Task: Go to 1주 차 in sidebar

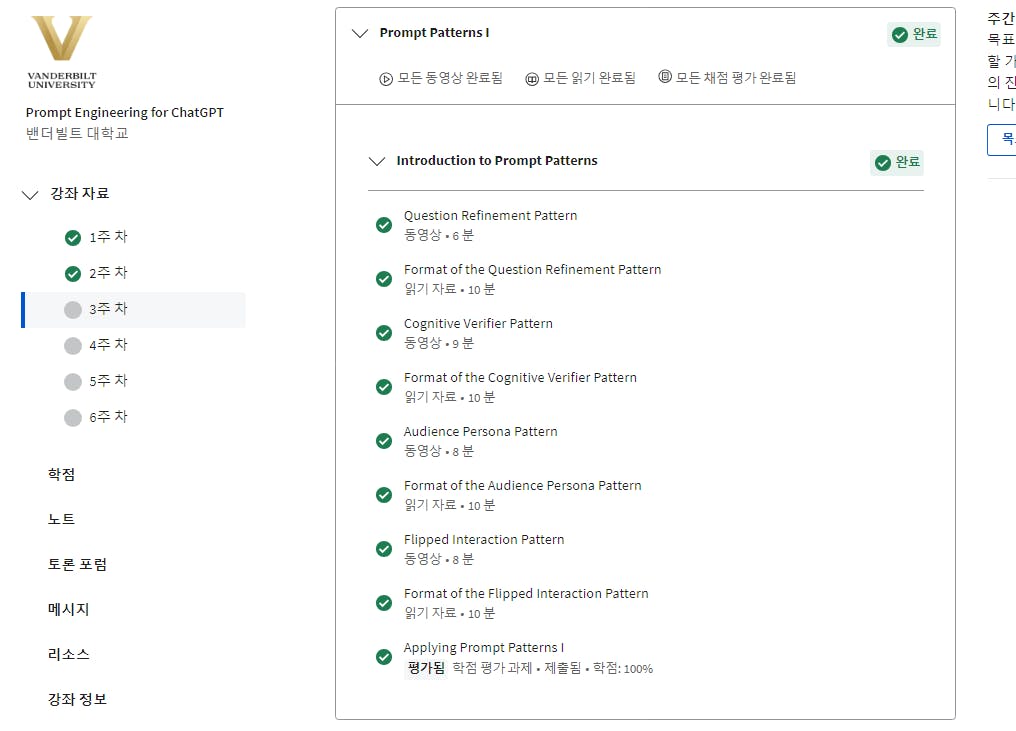Action: click(108, 238)
